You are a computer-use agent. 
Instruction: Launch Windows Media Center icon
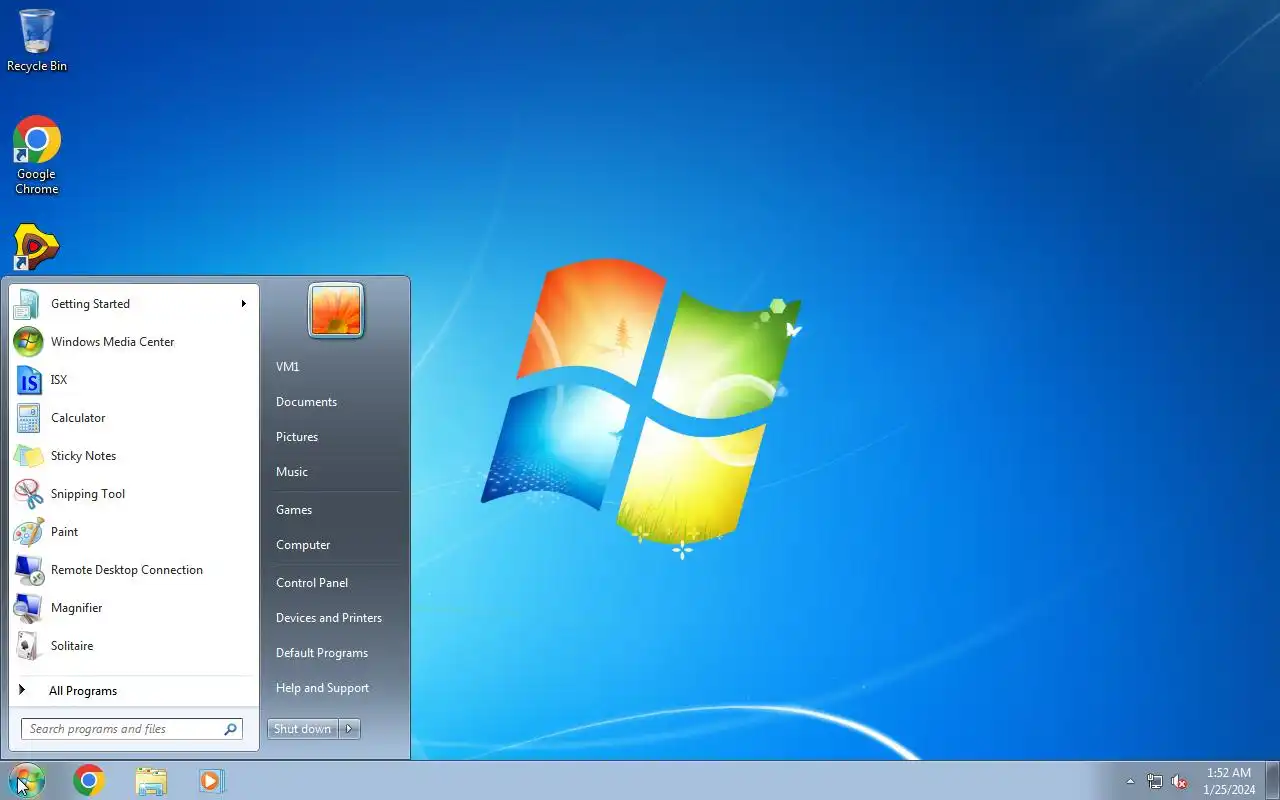coord(28,342)
